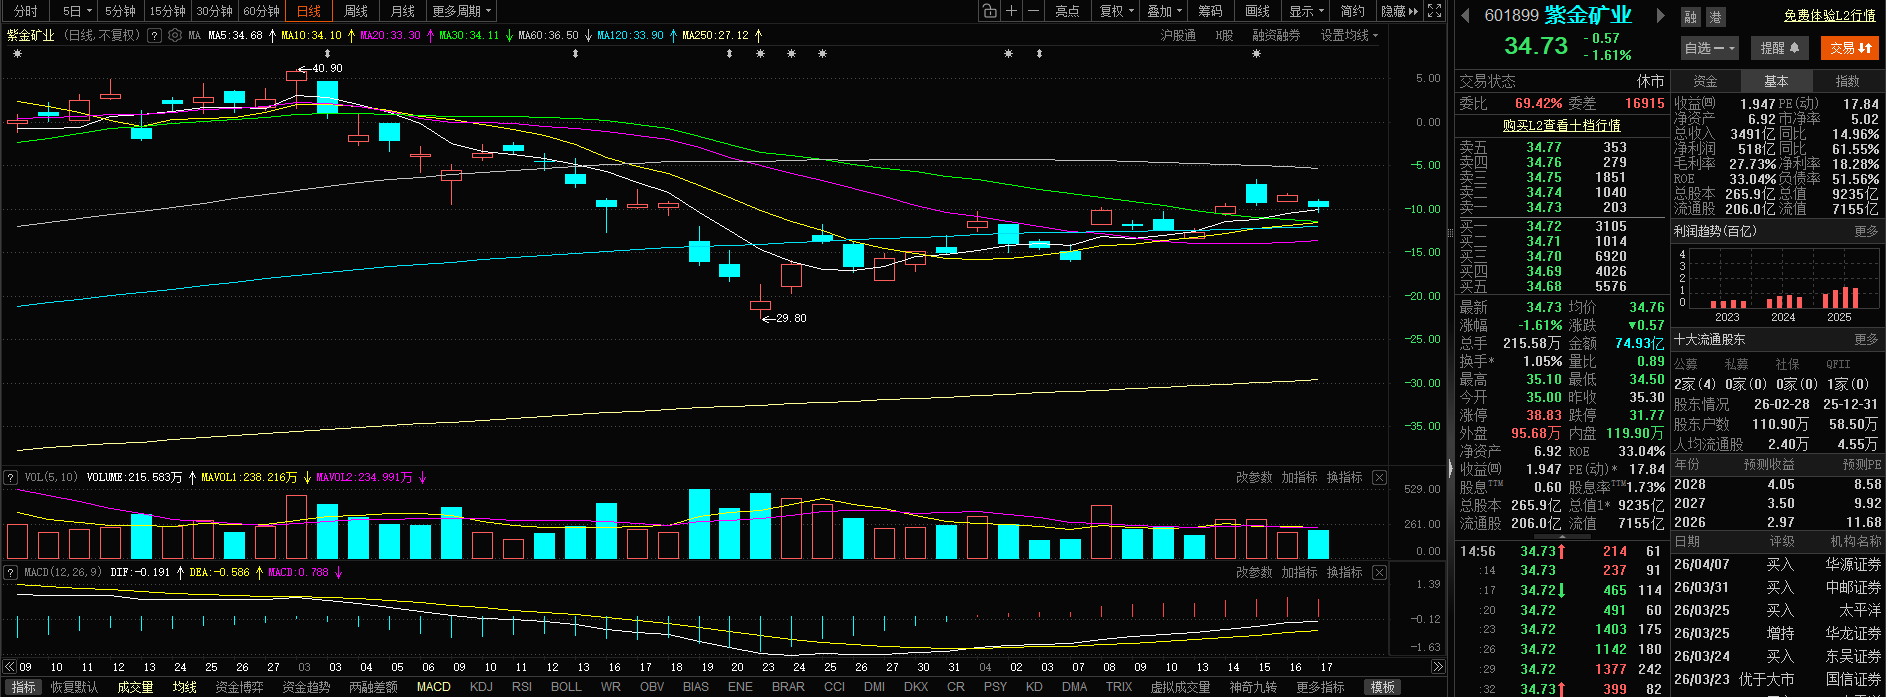Click MACD panel 换指标 link

click(1344, 572)
